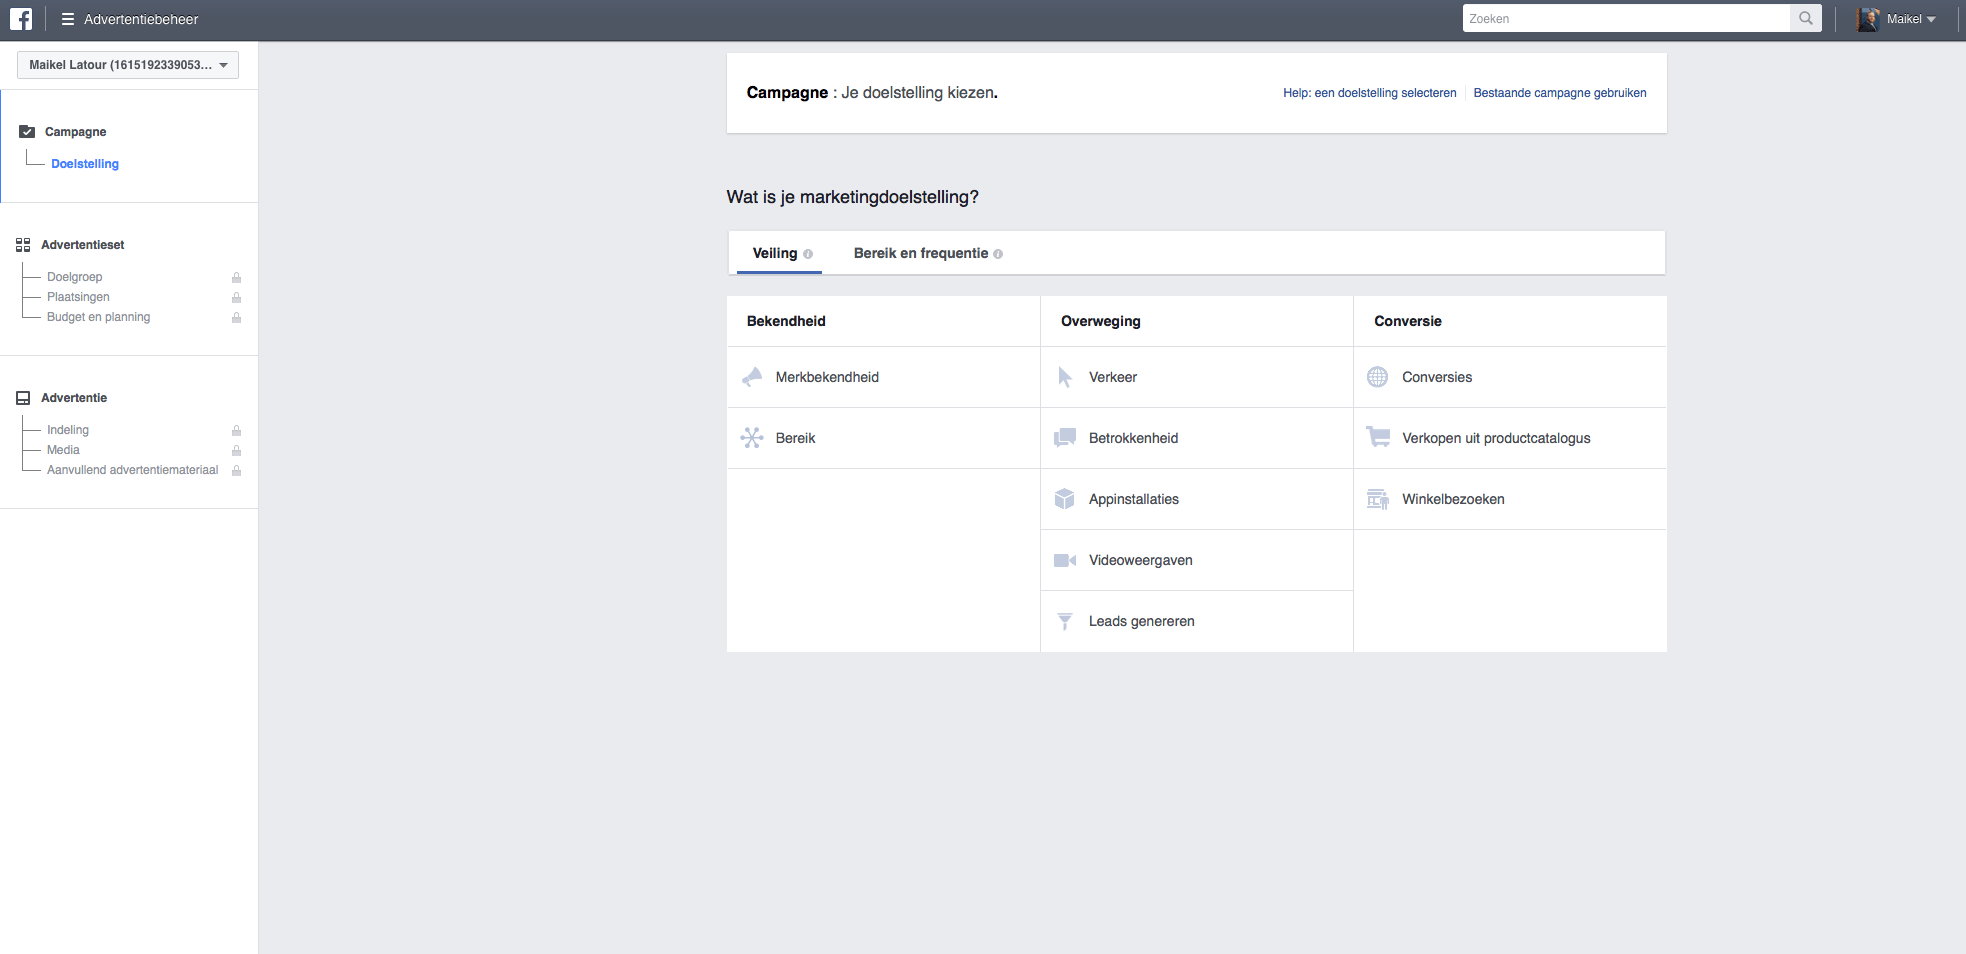Open the Advertentiebeheer hamburger menu
Image resolution: width=1966 pixels, height=954 pixels.
[68, 19]
